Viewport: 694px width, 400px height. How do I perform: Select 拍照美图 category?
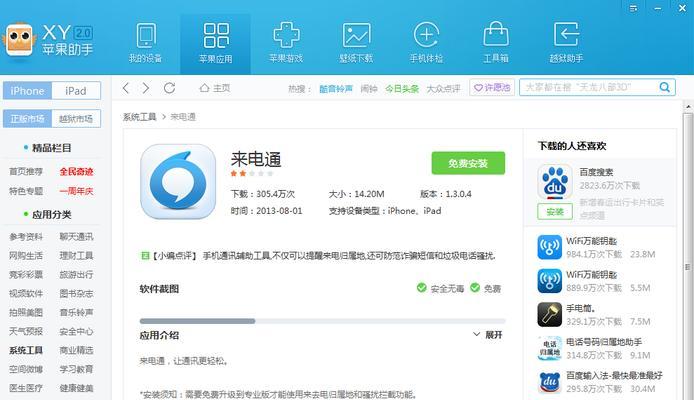(x=26, y=312)
